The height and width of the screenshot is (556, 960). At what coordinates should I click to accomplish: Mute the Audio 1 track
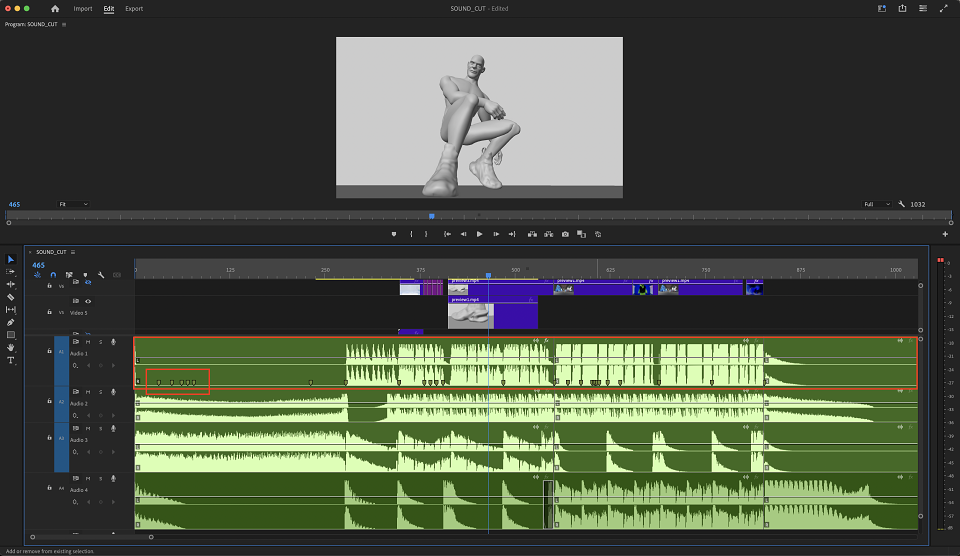click(x=88, y=342)
